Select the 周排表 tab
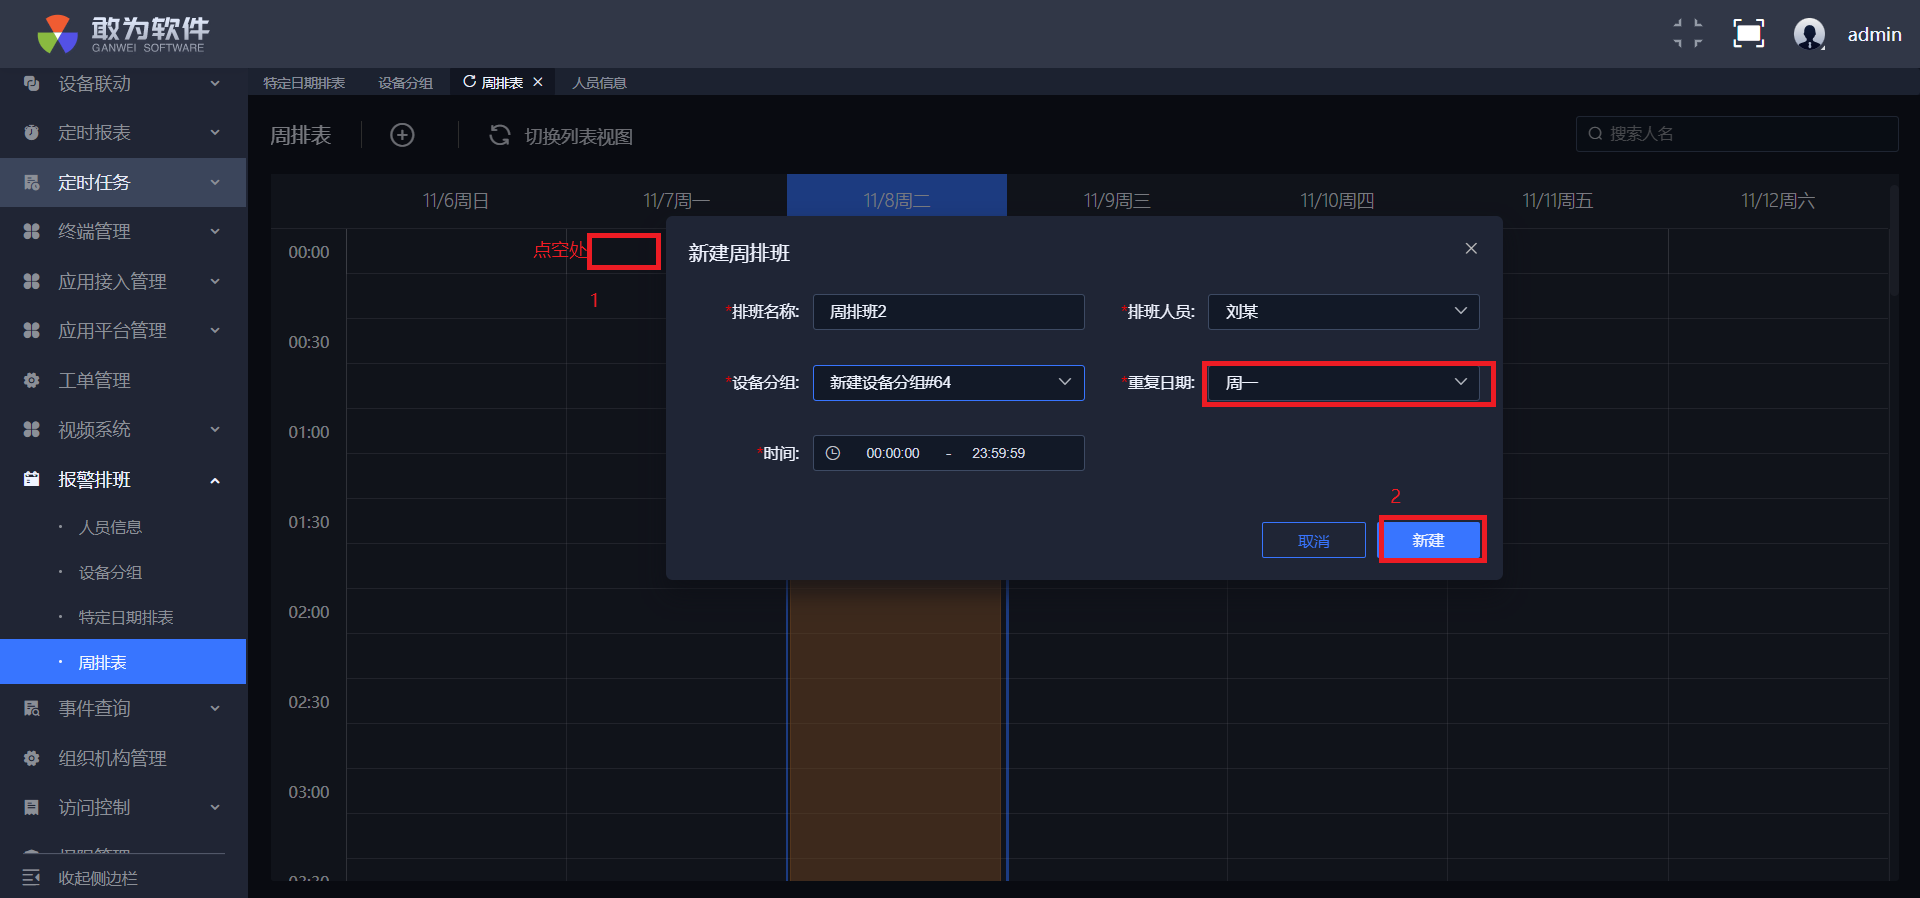This screenshot has height=898, width=1920. [502, 83]
